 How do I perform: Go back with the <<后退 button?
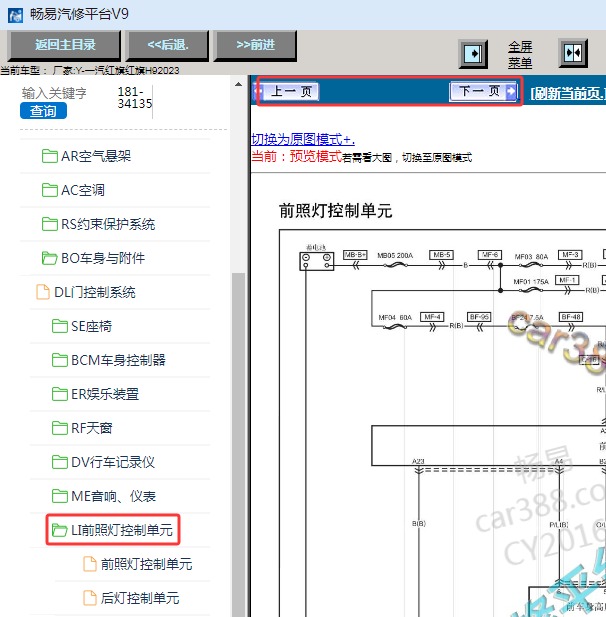click(x=168, y=45)
